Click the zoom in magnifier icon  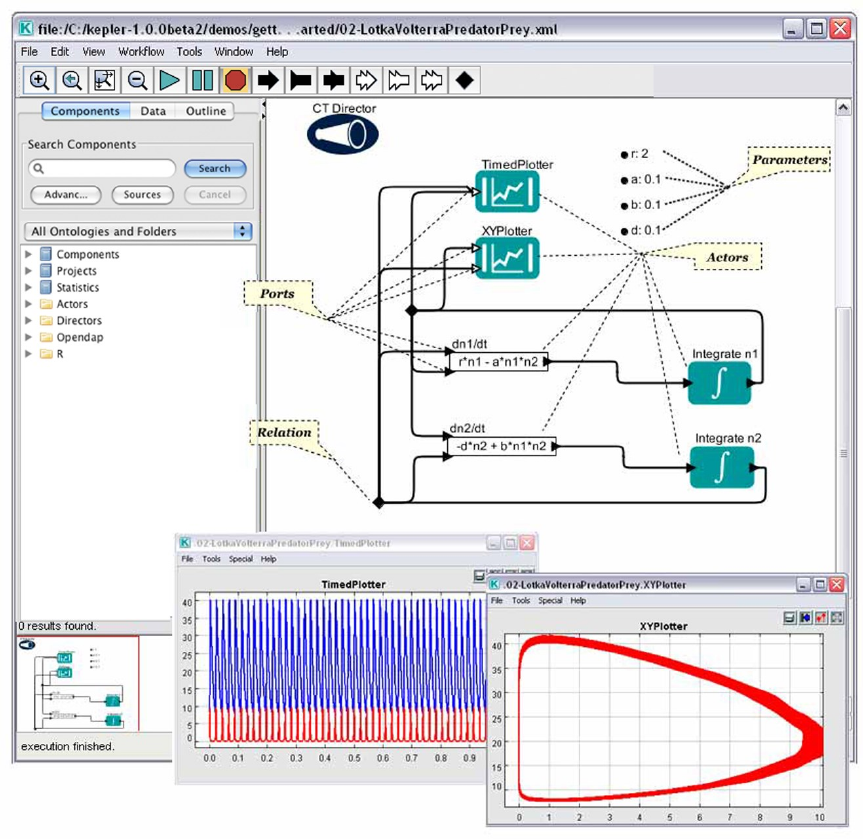point(40,79)
